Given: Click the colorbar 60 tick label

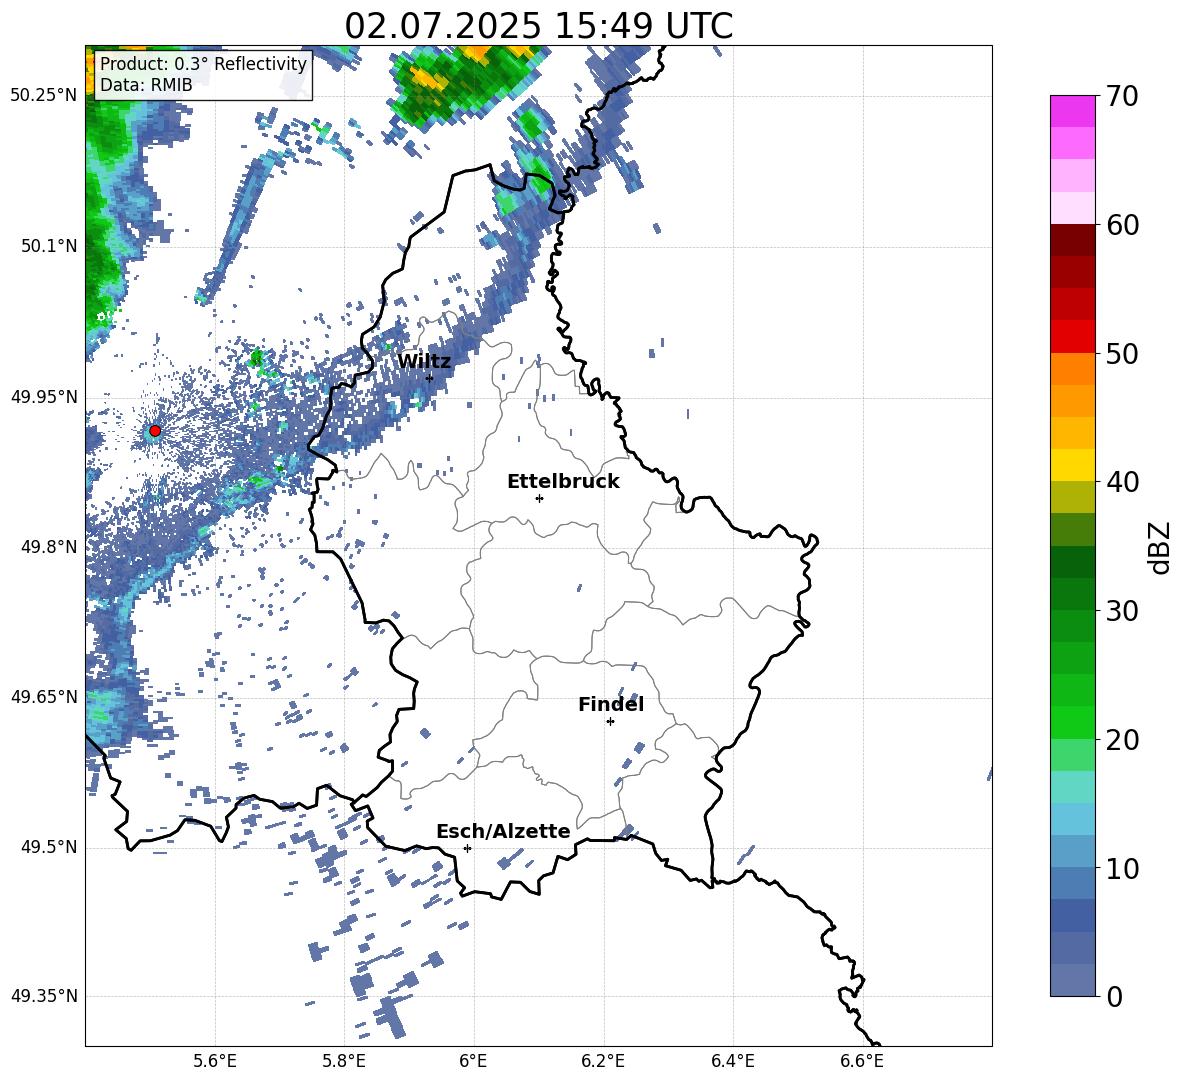Looking at the screenshot, I should click(1122, 225).
